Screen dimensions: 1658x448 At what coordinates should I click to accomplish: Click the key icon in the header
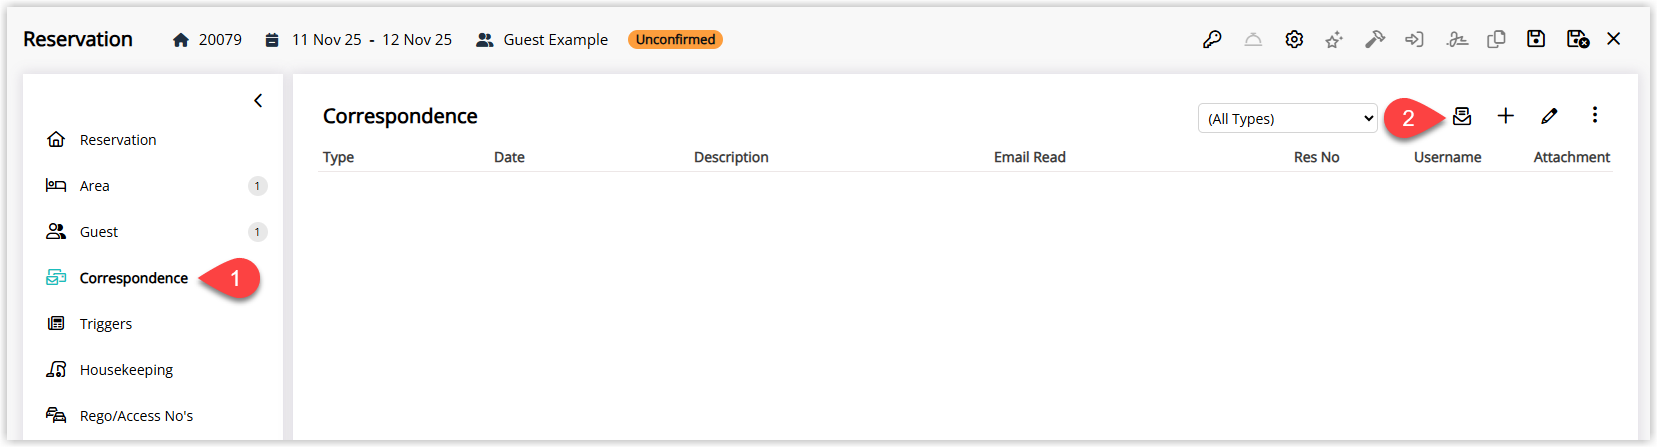coord(1212,39)
